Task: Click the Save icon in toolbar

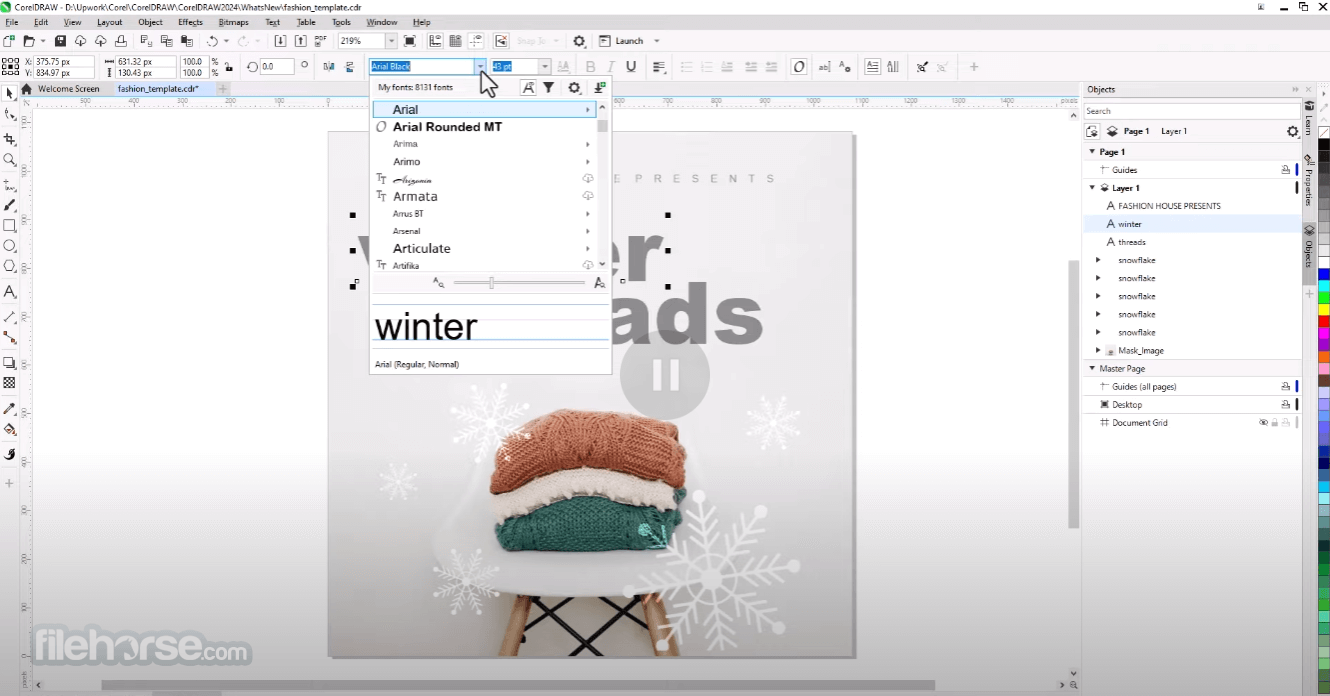Action: (61, 41)
